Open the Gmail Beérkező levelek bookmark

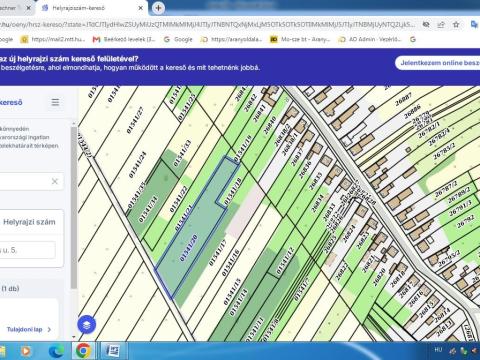coord(124,39)
